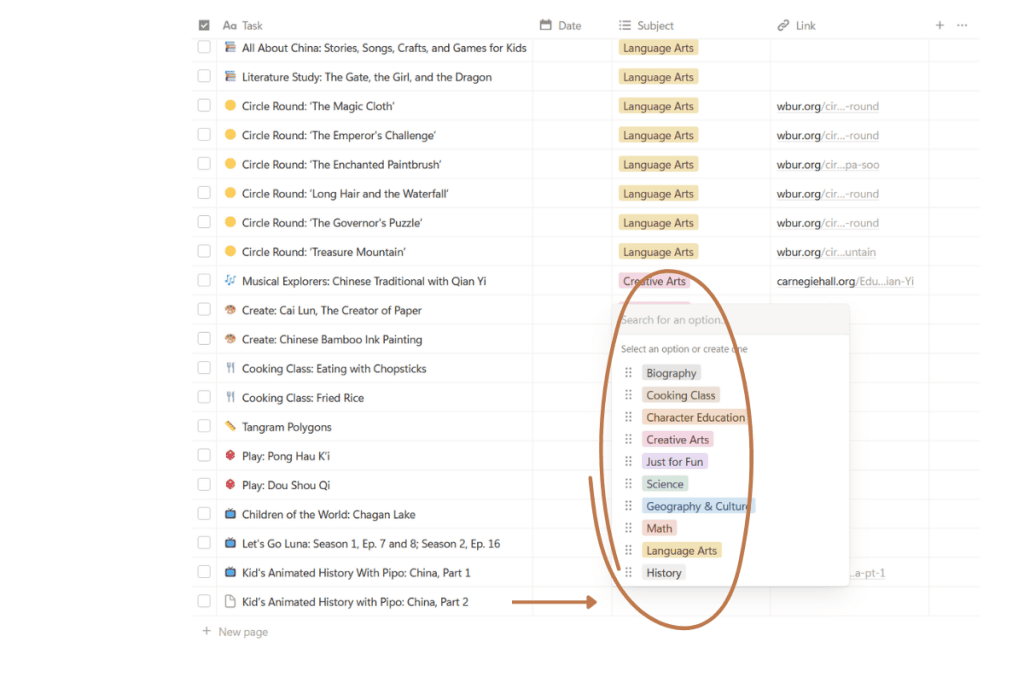
Task: Tick checkbox for Circle Round: 'The Magic Cloth'
Action: [204, 106]
